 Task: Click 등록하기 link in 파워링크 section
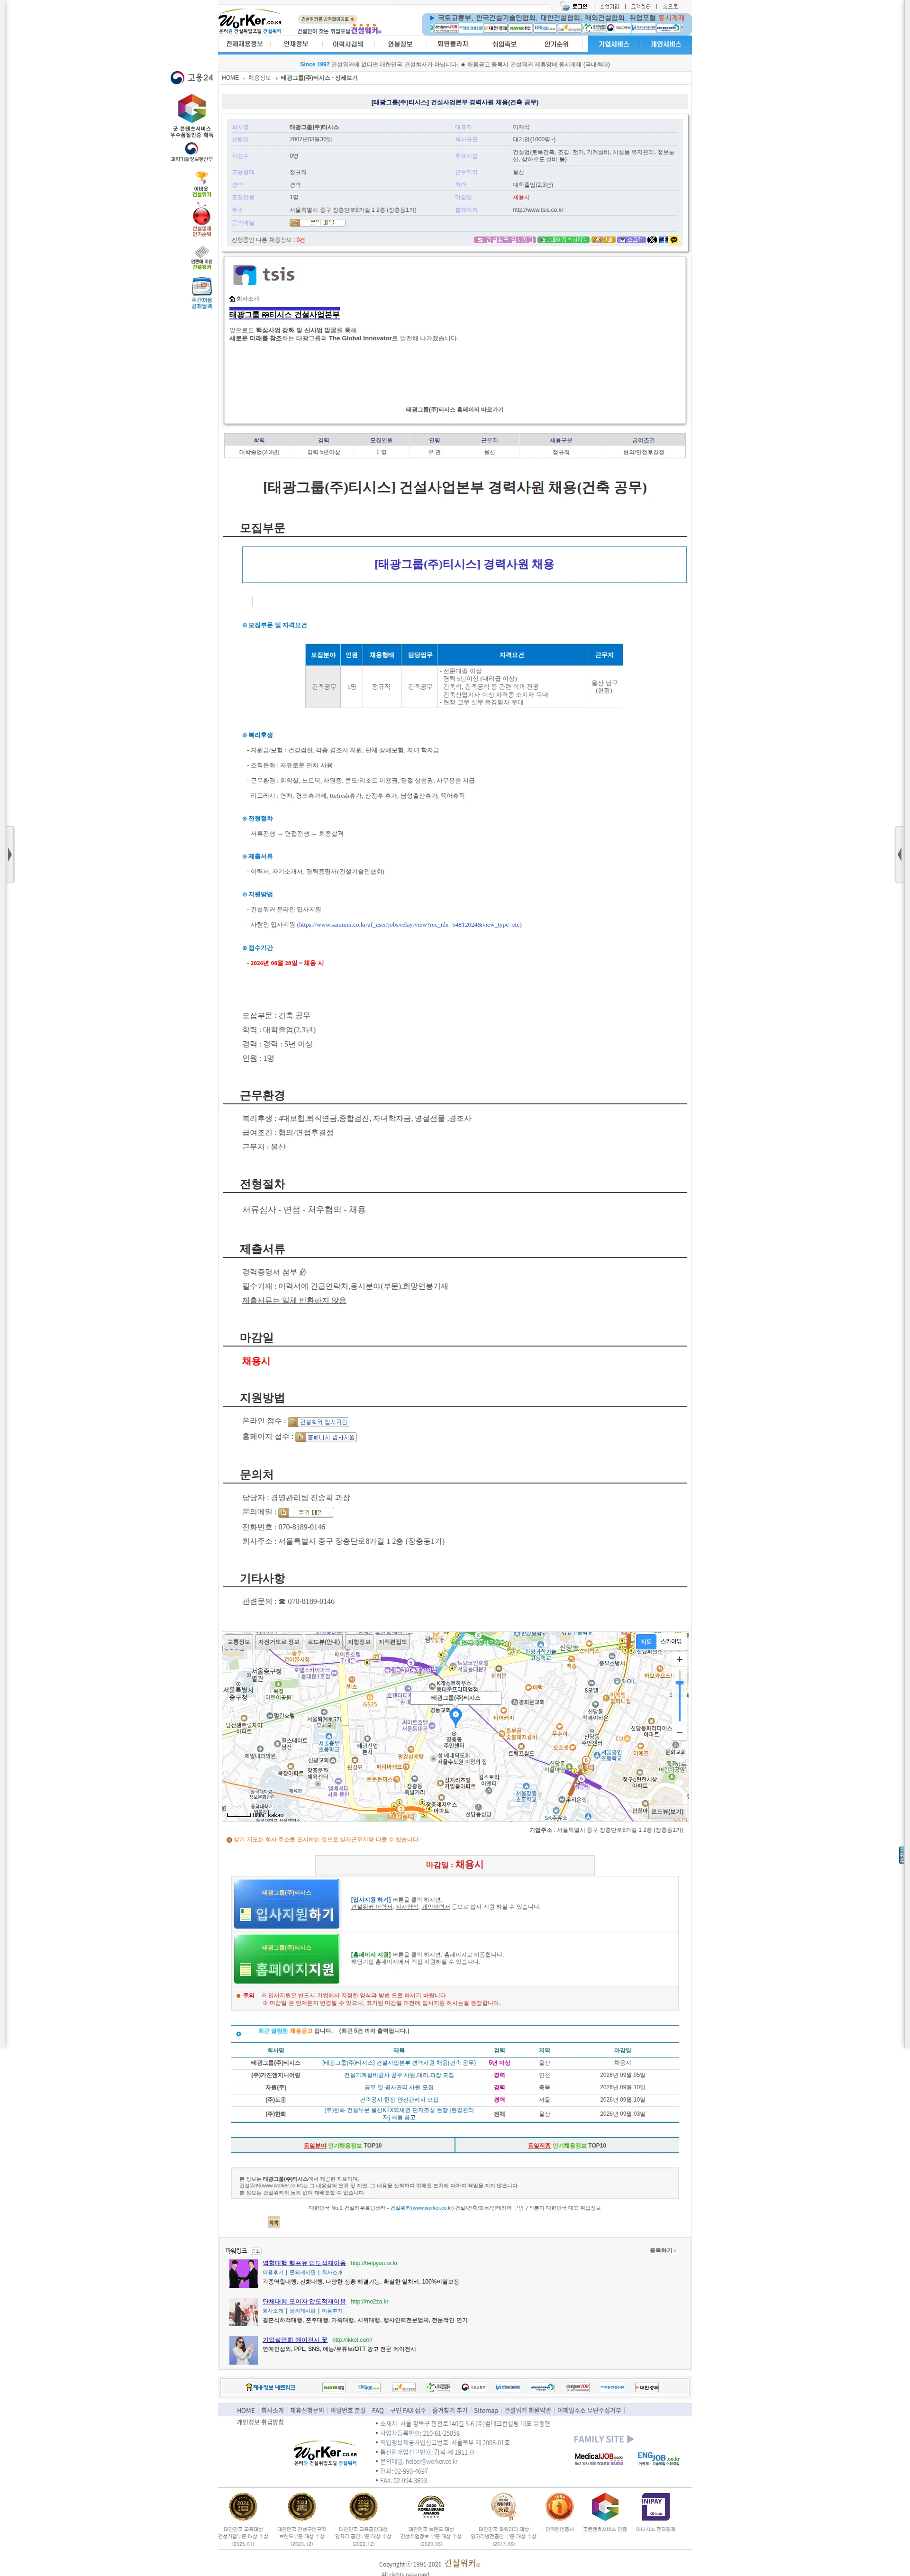tap(662, 2250)
